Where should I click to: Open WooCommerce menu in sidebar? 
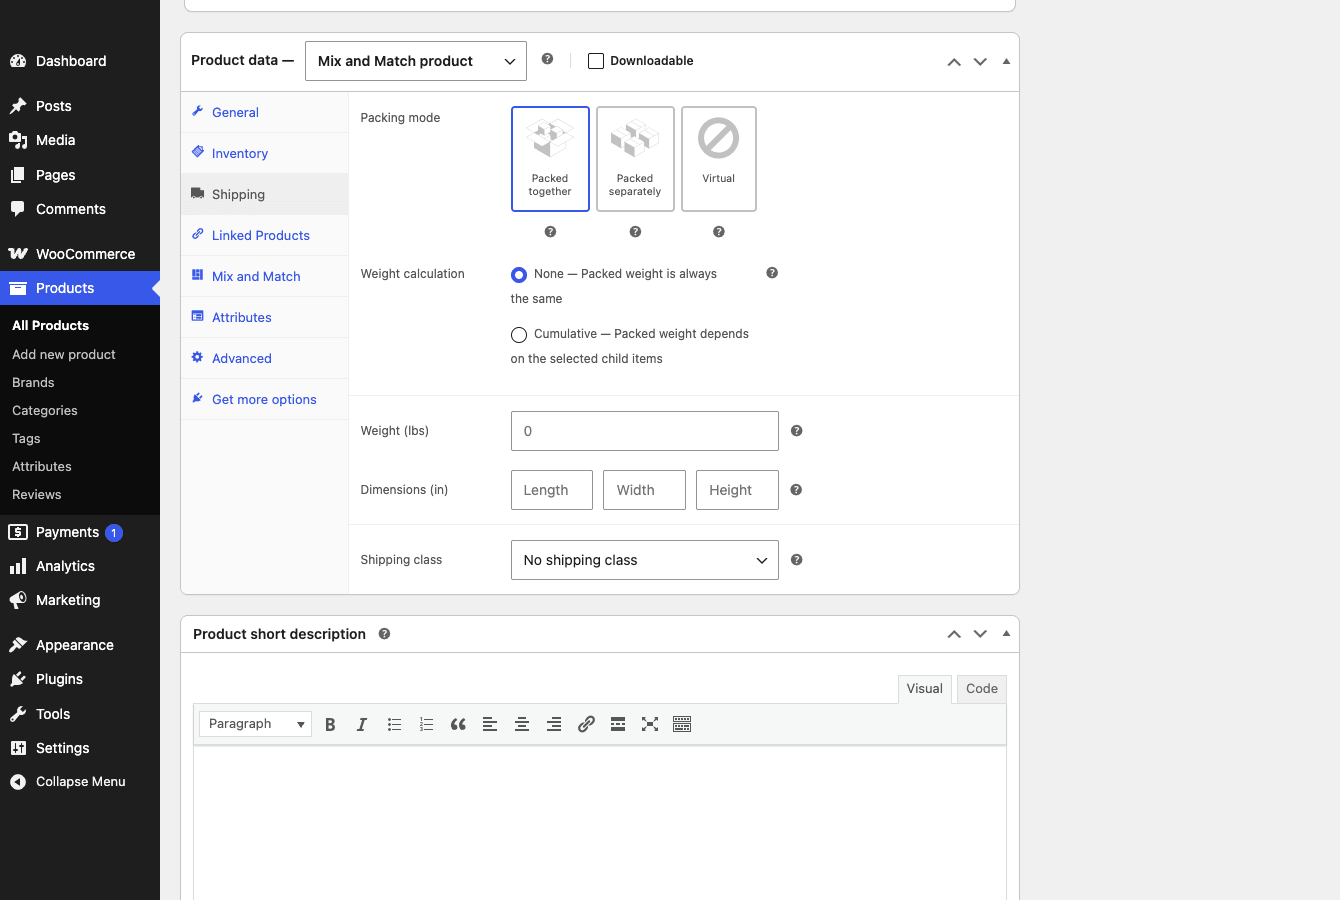[80, 254]
